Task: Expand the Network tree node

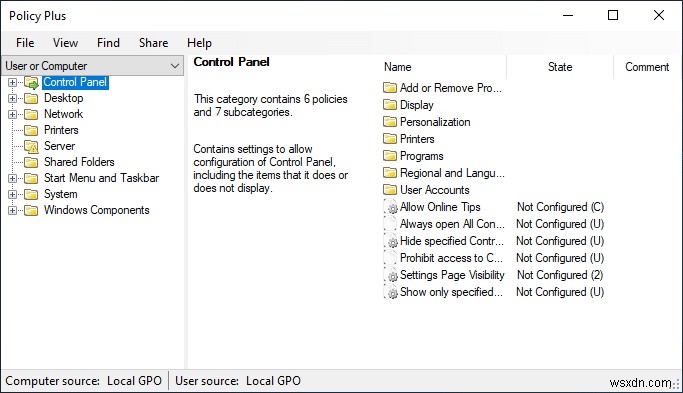Action: [x=13, y=115]
